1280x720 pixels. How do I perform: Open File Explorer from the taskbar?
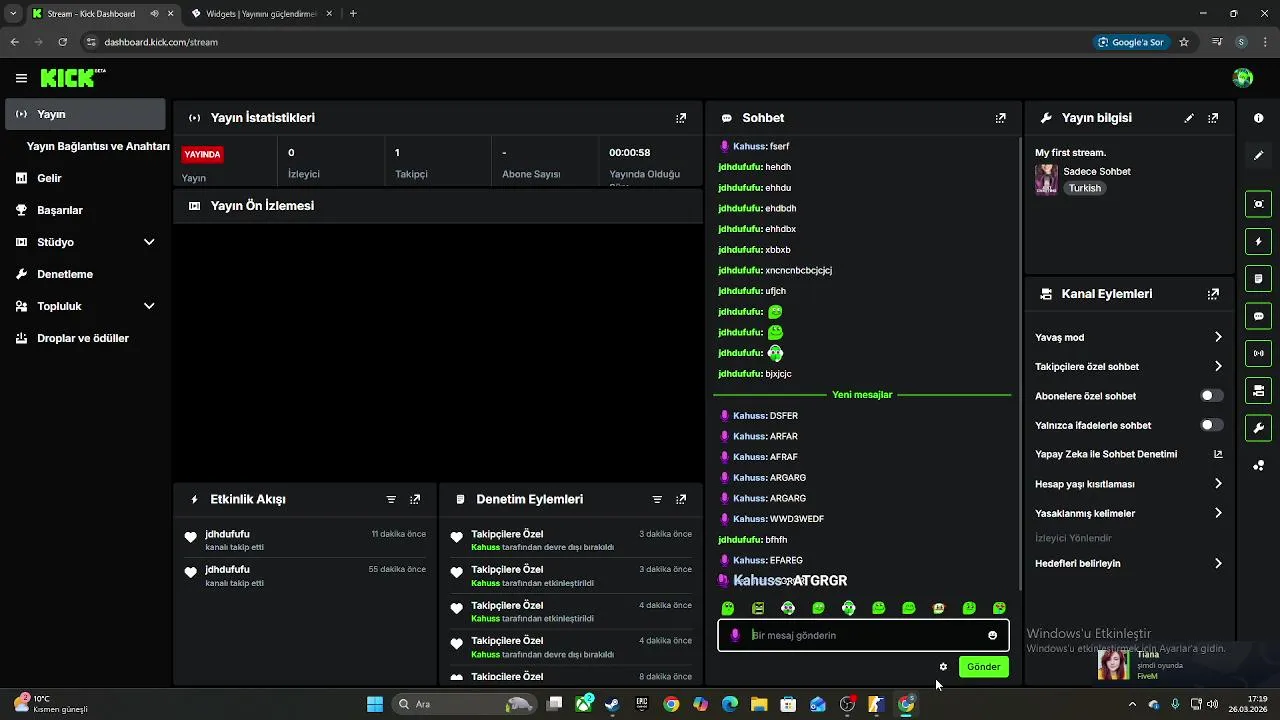pyautogui.click(x=758, y=704)
